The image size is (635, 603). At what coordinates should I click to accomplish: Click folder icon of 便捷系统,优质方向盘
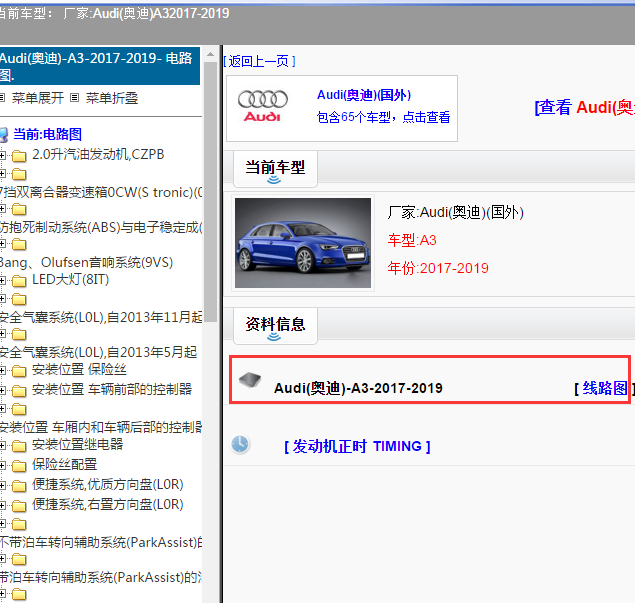coord(19,486)
